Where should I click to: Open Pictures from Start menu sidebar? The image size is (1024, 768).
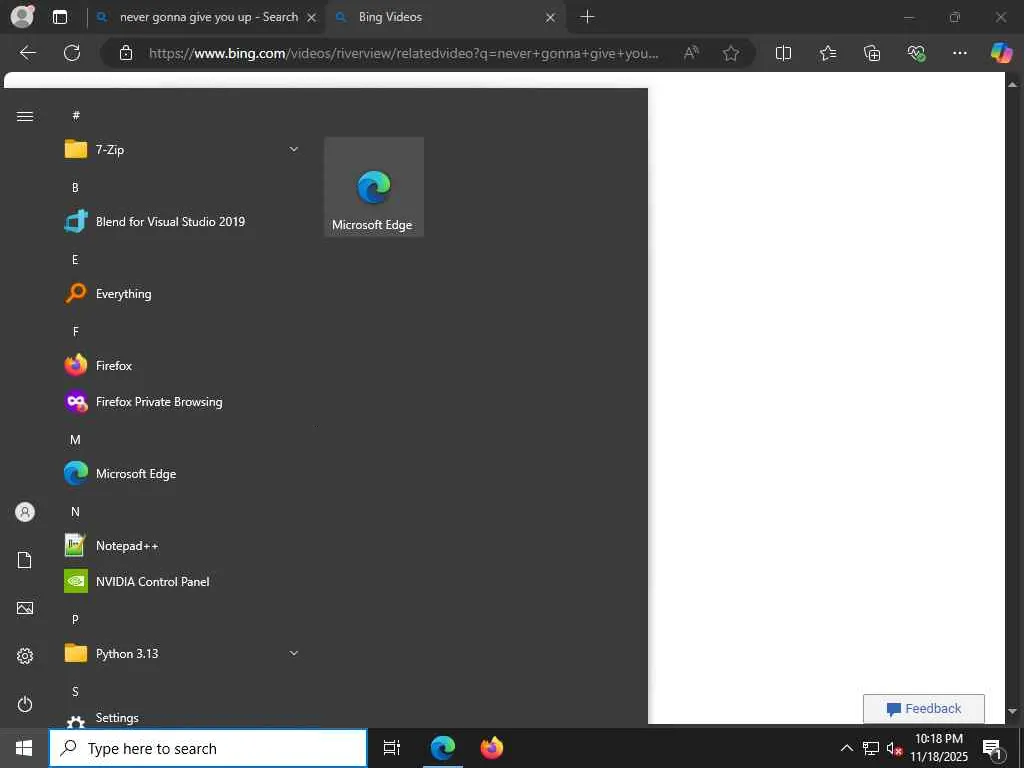pos(25,608)
